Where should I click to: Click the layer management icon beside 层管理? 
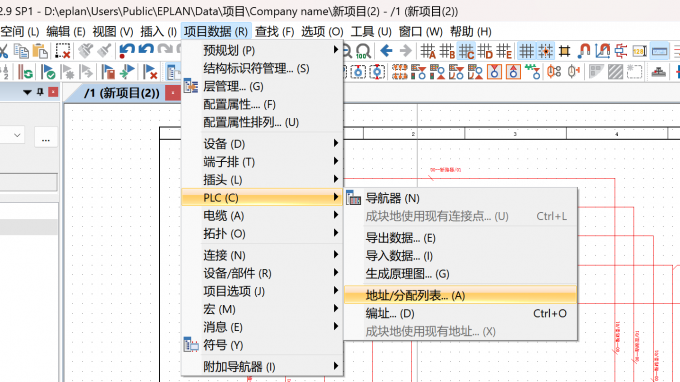[191, 86]
